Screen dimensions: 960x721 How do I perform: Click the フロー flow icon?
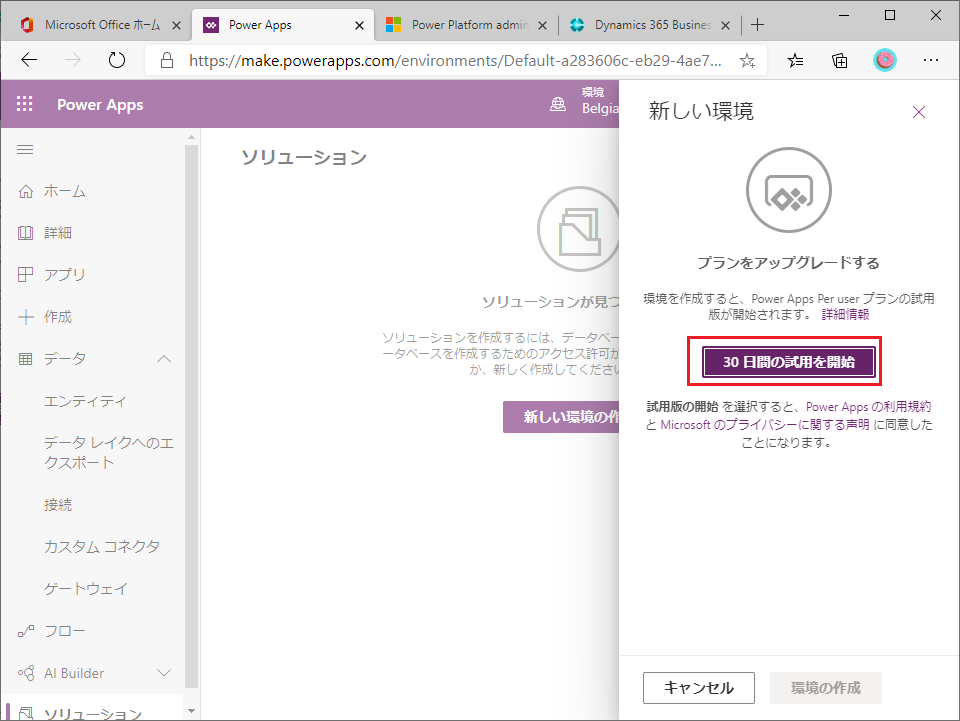(26, 631)
